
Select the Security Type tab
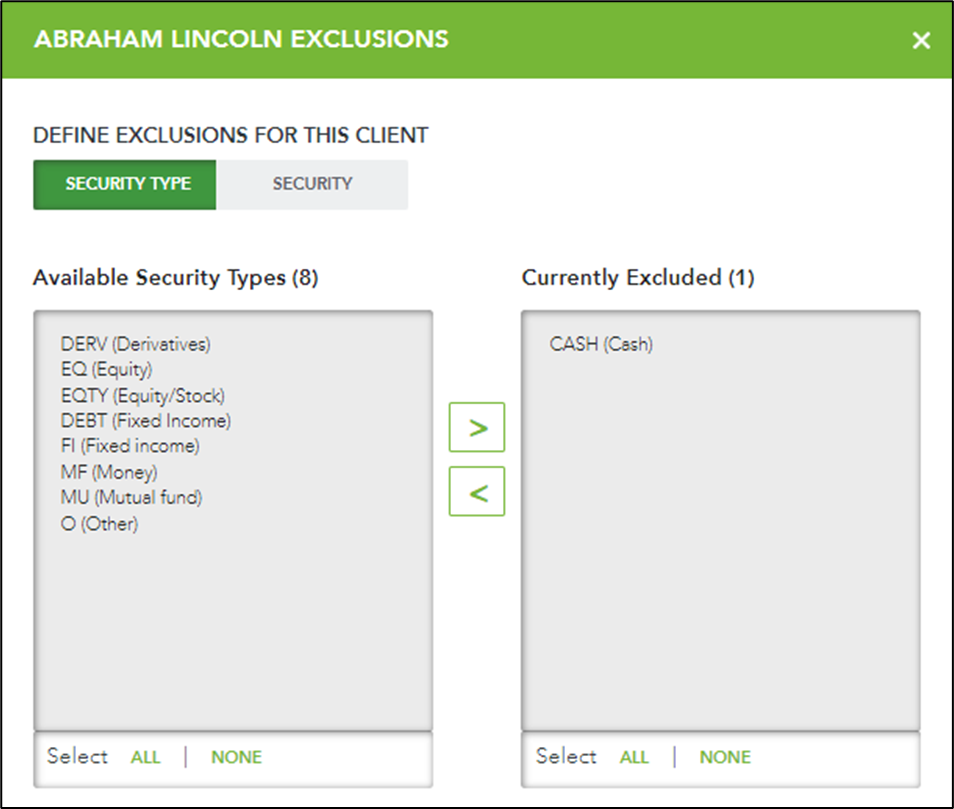pyautogui.click(x=125, y=184)
